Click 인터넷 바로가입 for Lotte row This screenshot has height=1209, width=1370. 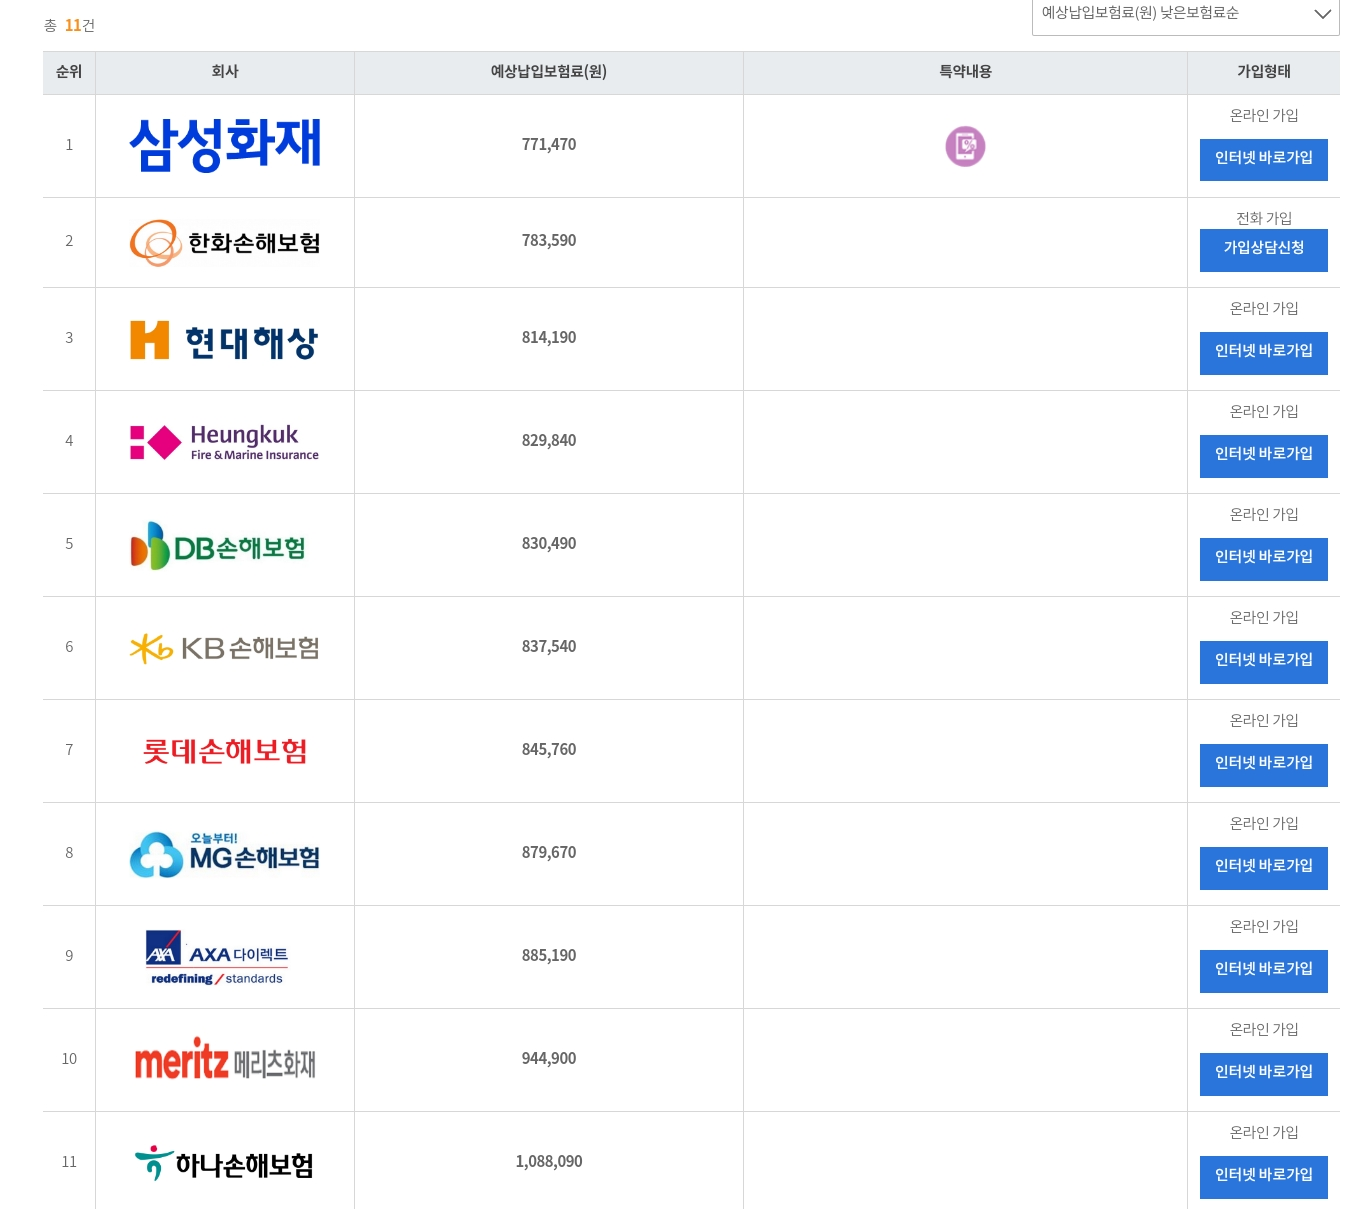[x=1264, y=764]
